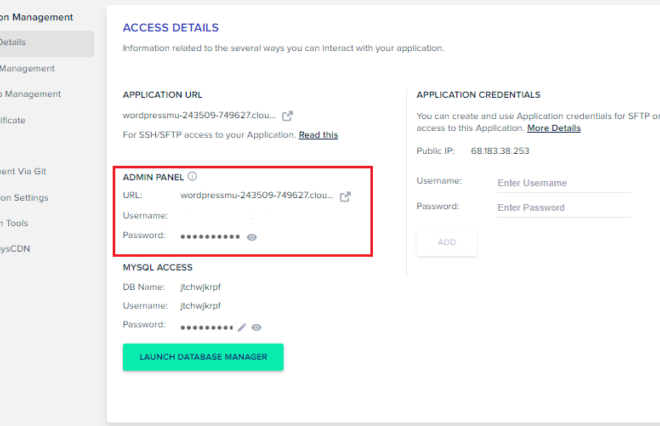Launch Database Manager
Image resolution: width=660 pixels, height=426 pixels.
pyautogui.click(x=203, y=357)
